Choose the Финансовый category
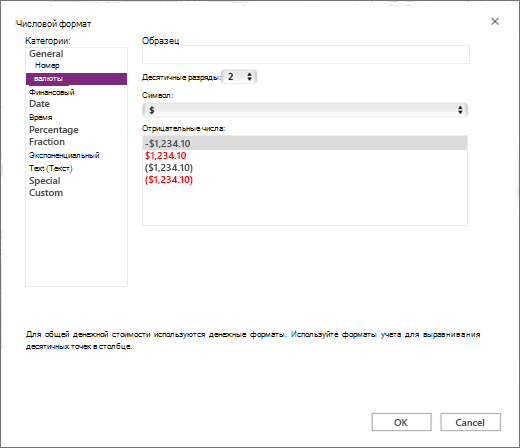The height and width of the screenshot is (448, 520). [x=52, y=92]
